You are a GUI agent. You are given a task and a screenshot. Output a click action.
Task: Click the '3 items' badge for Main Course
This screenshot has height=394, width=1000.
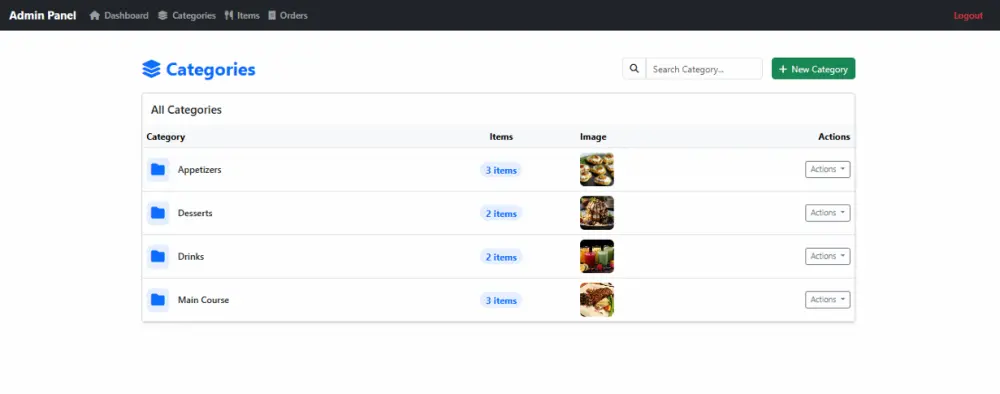point(501,300)
